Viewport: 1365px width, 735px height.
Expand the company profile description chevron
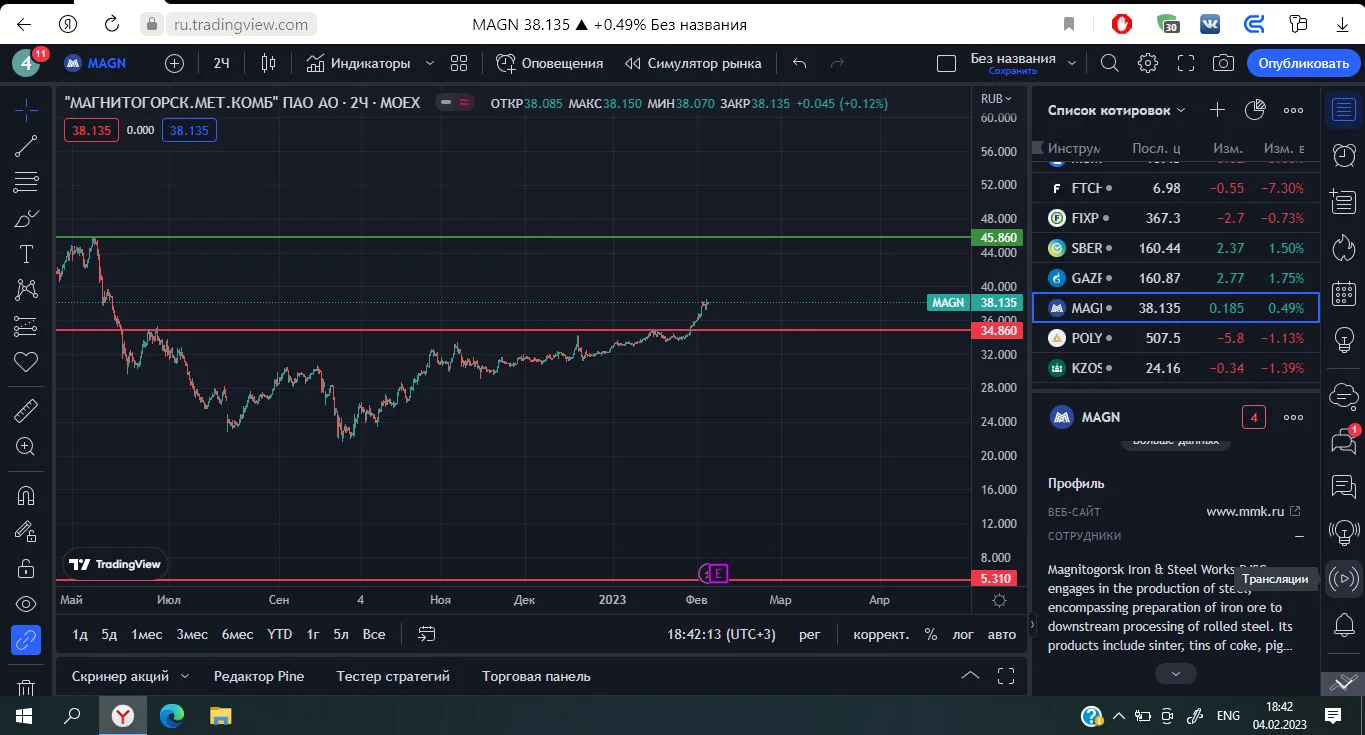(x=1176, y=674)
